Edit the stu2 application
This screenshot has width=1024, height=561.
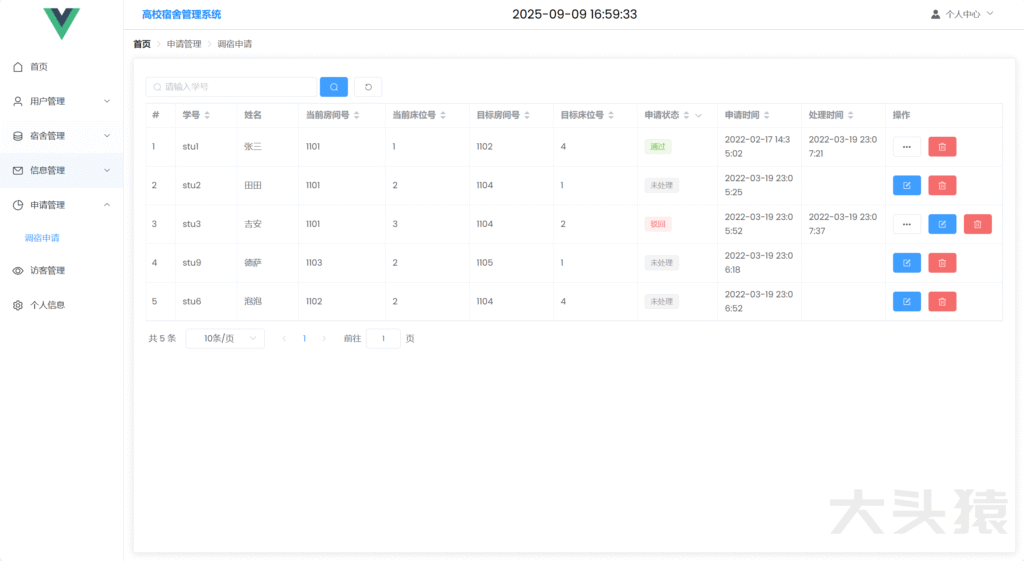tap(906, 185)
